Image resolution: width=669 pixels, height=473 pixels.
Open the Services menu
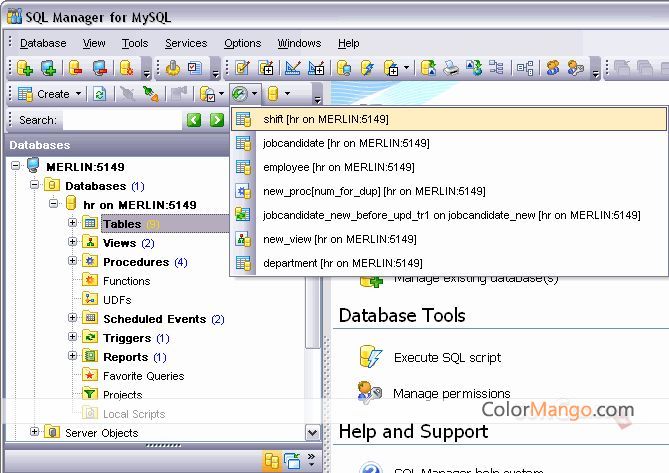pyautogui.click(x=186, y=43)
